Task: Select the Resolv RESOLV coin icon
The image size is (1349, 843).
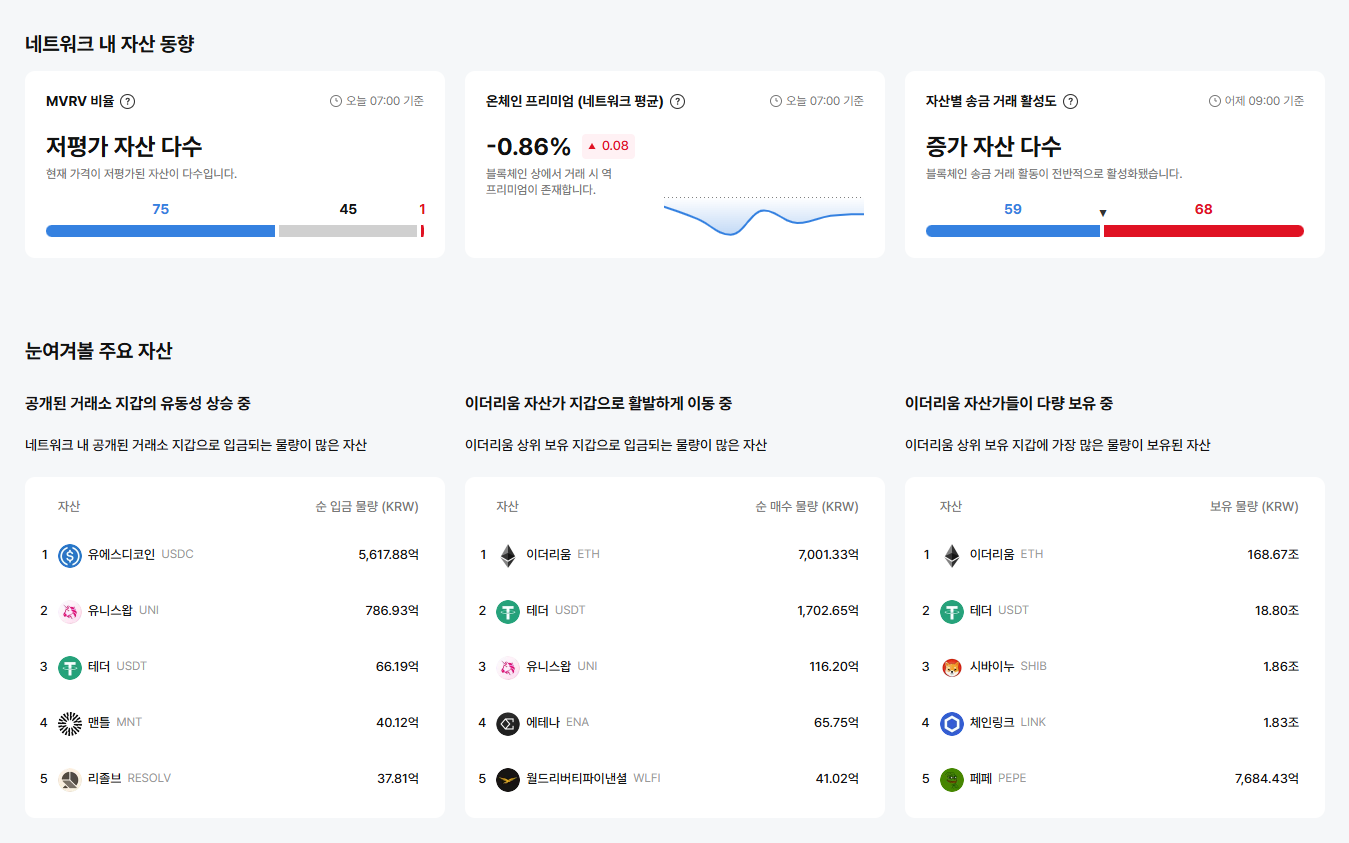Action: [x=68, y=778]
